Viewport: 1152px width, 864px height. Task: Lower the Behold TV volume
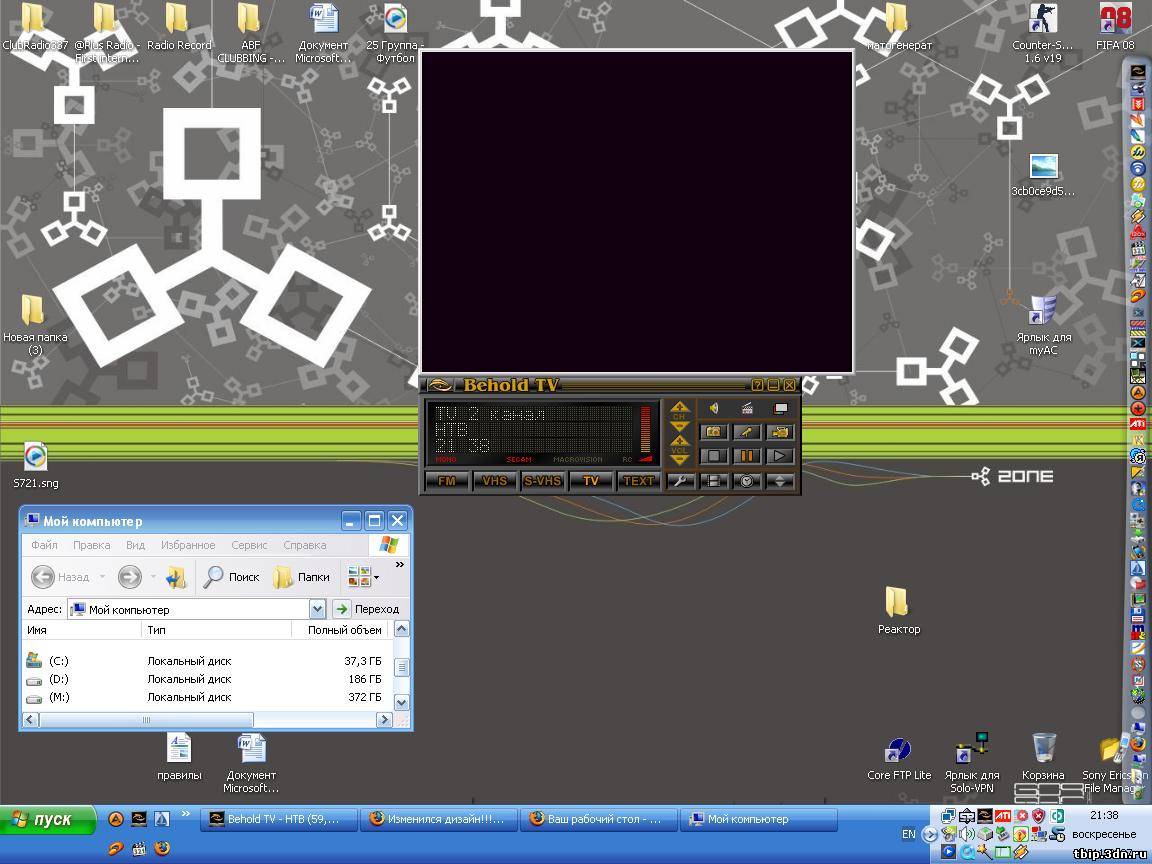tap(679, 460)
